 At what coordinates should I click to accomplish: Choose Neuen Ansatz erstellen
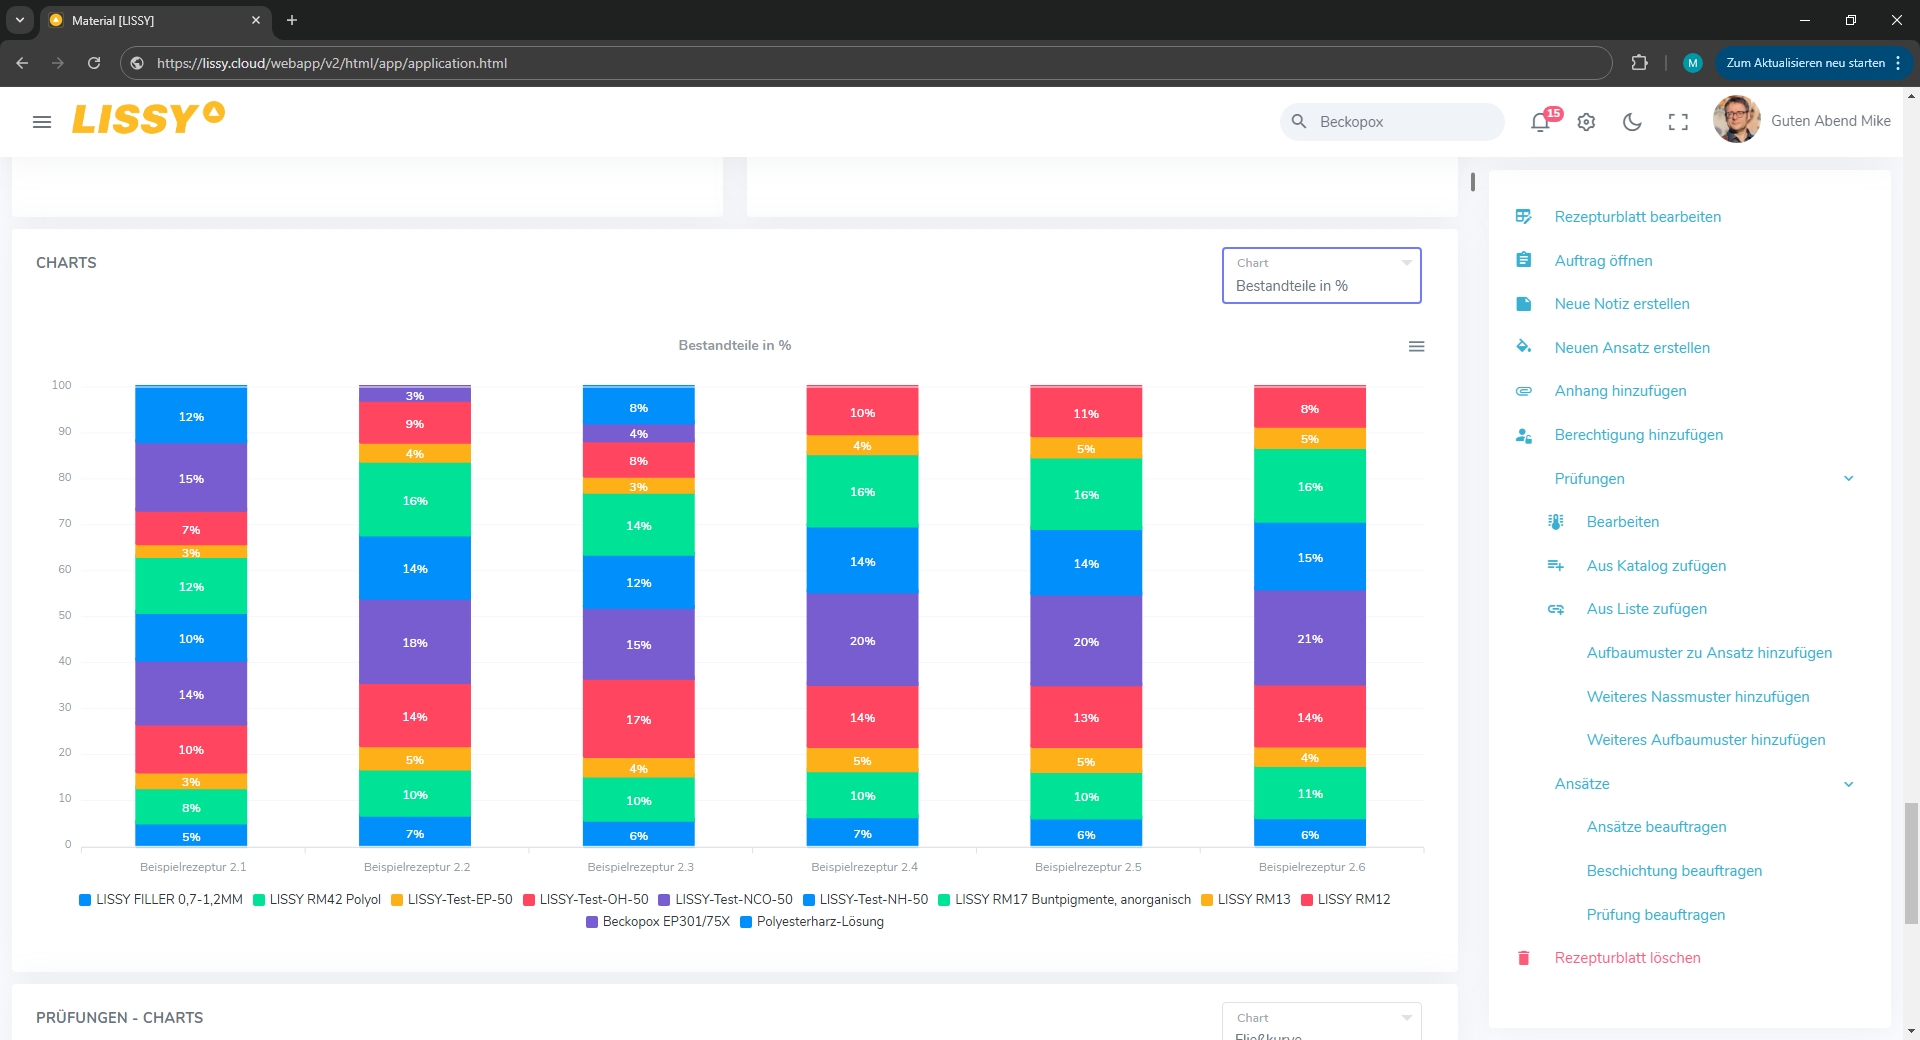click(x=1632, y=348)
